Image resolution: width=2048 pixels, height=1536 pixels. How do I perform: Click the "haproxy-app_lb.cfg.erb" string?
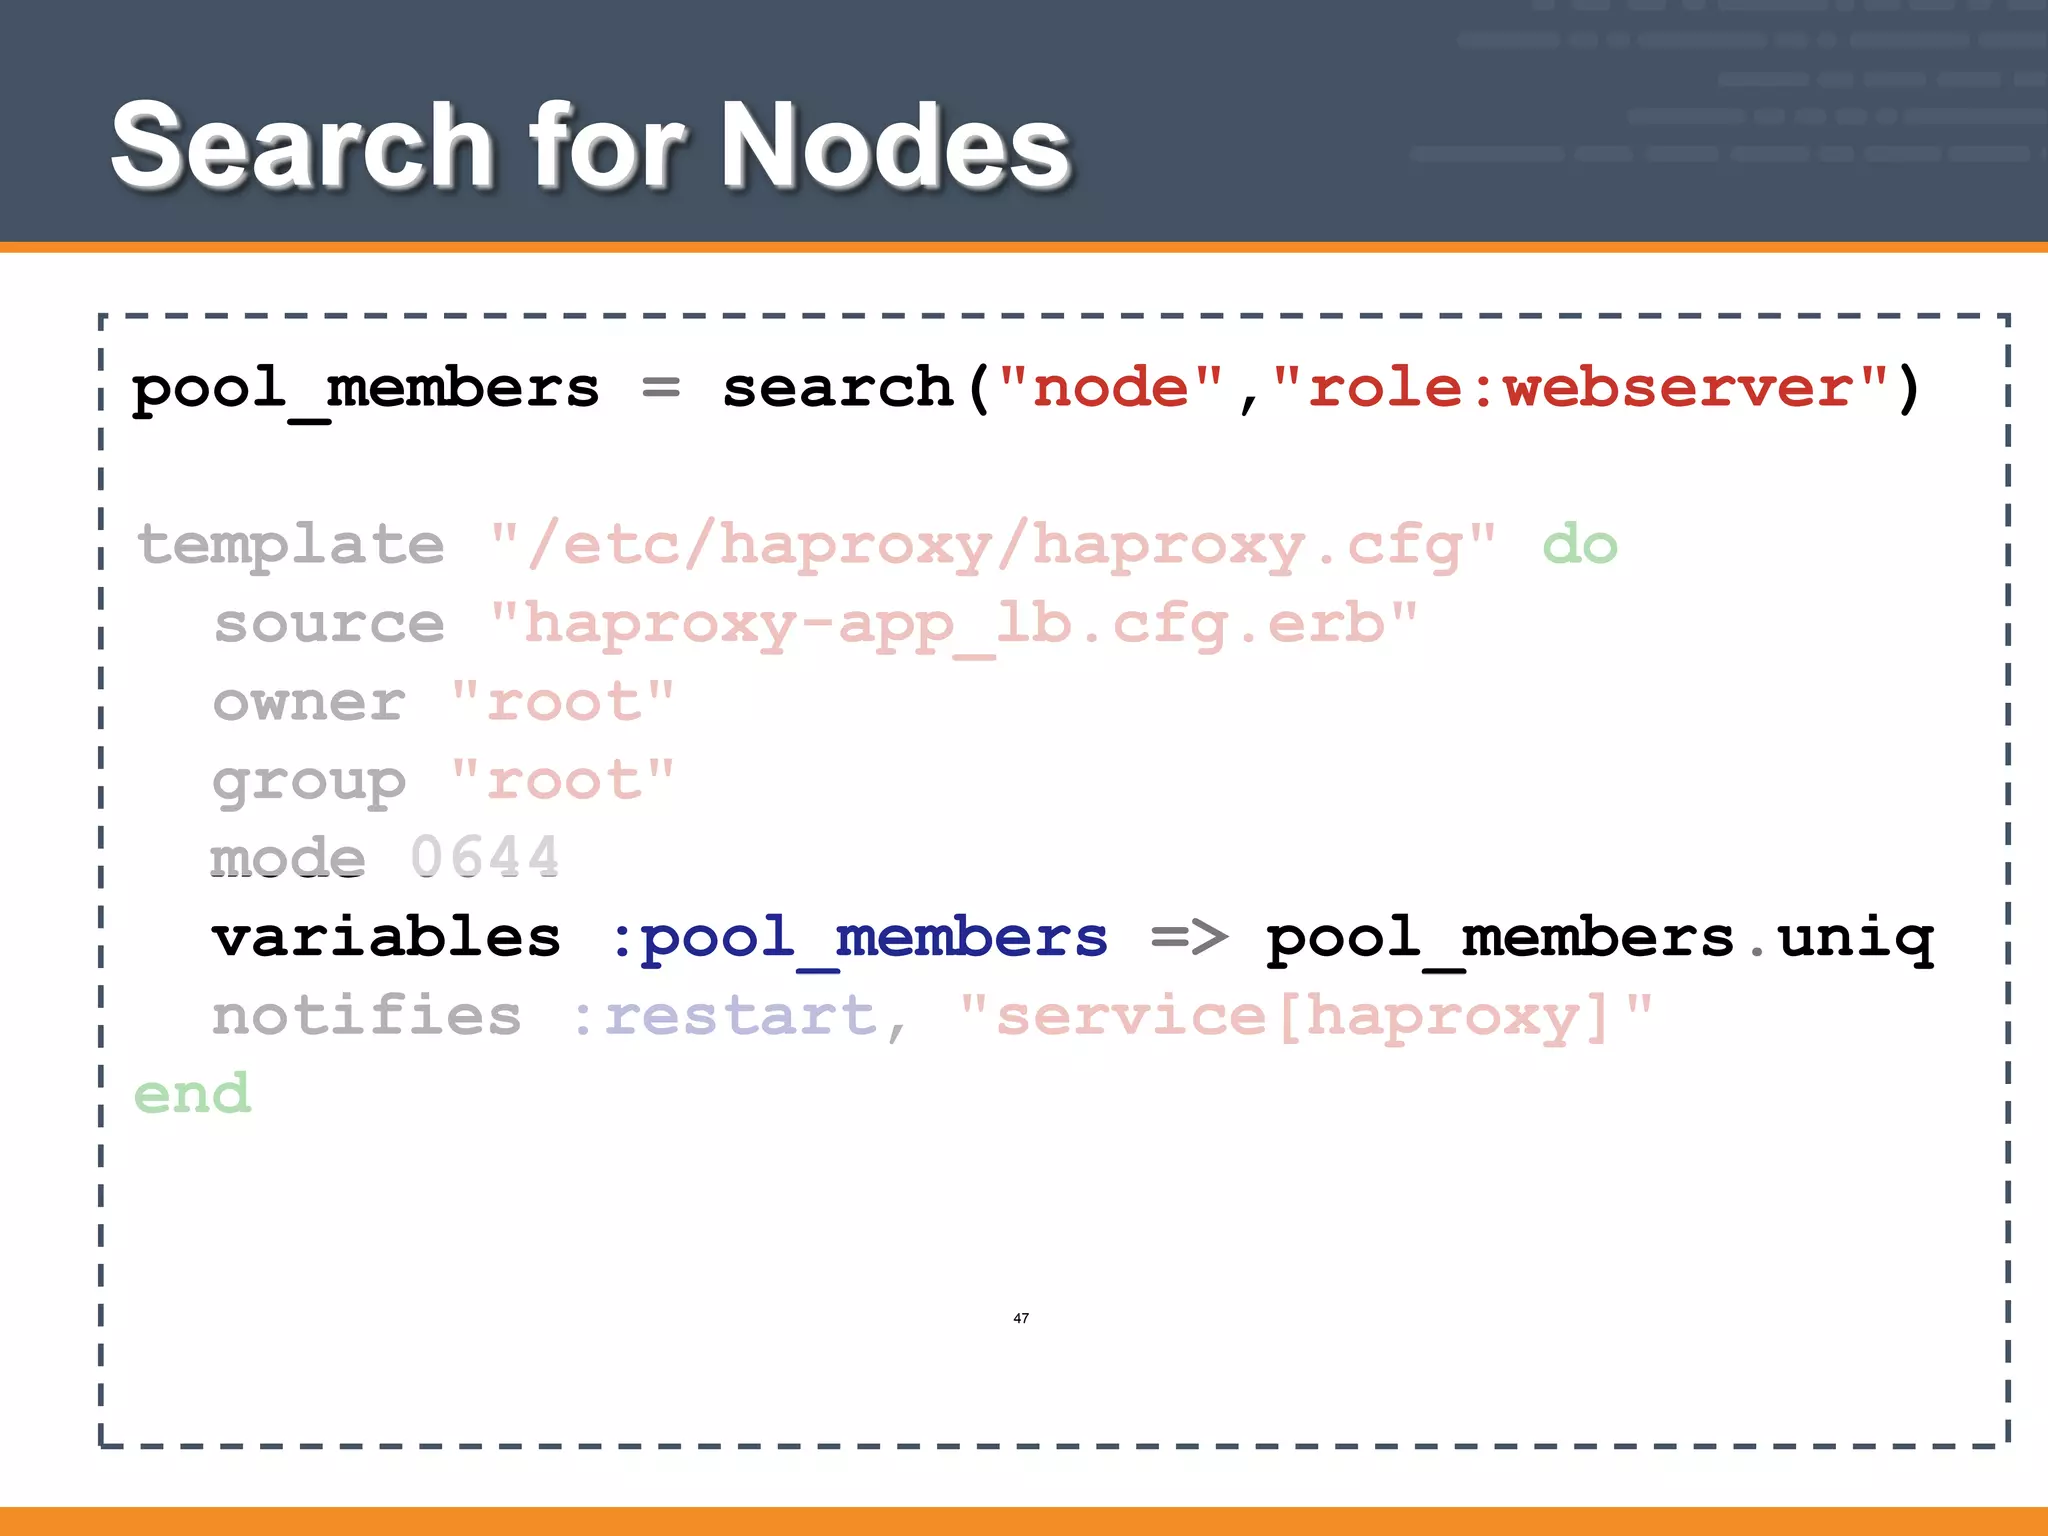(x=954, y=626)
